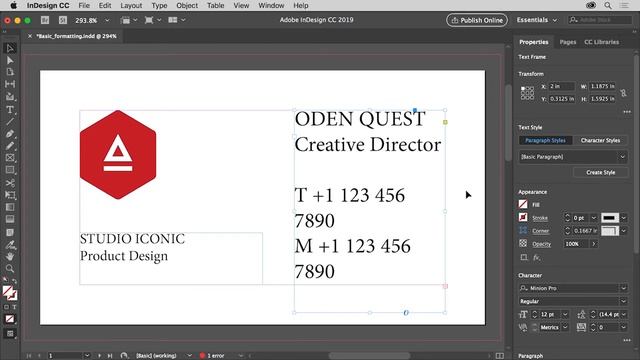The height and width of the screenshot is (360, 640).
Task: Toggle formatting affects container button
Action: (6, 307)
